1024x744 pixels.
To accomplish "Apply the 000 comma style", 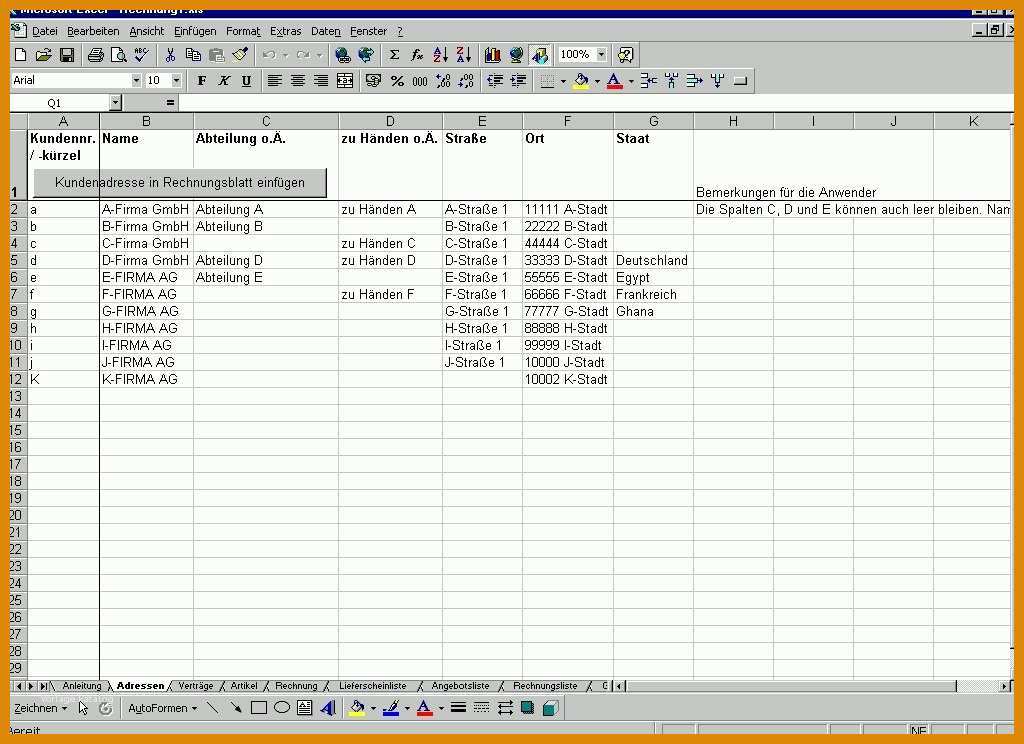I will tap(420, 80).
